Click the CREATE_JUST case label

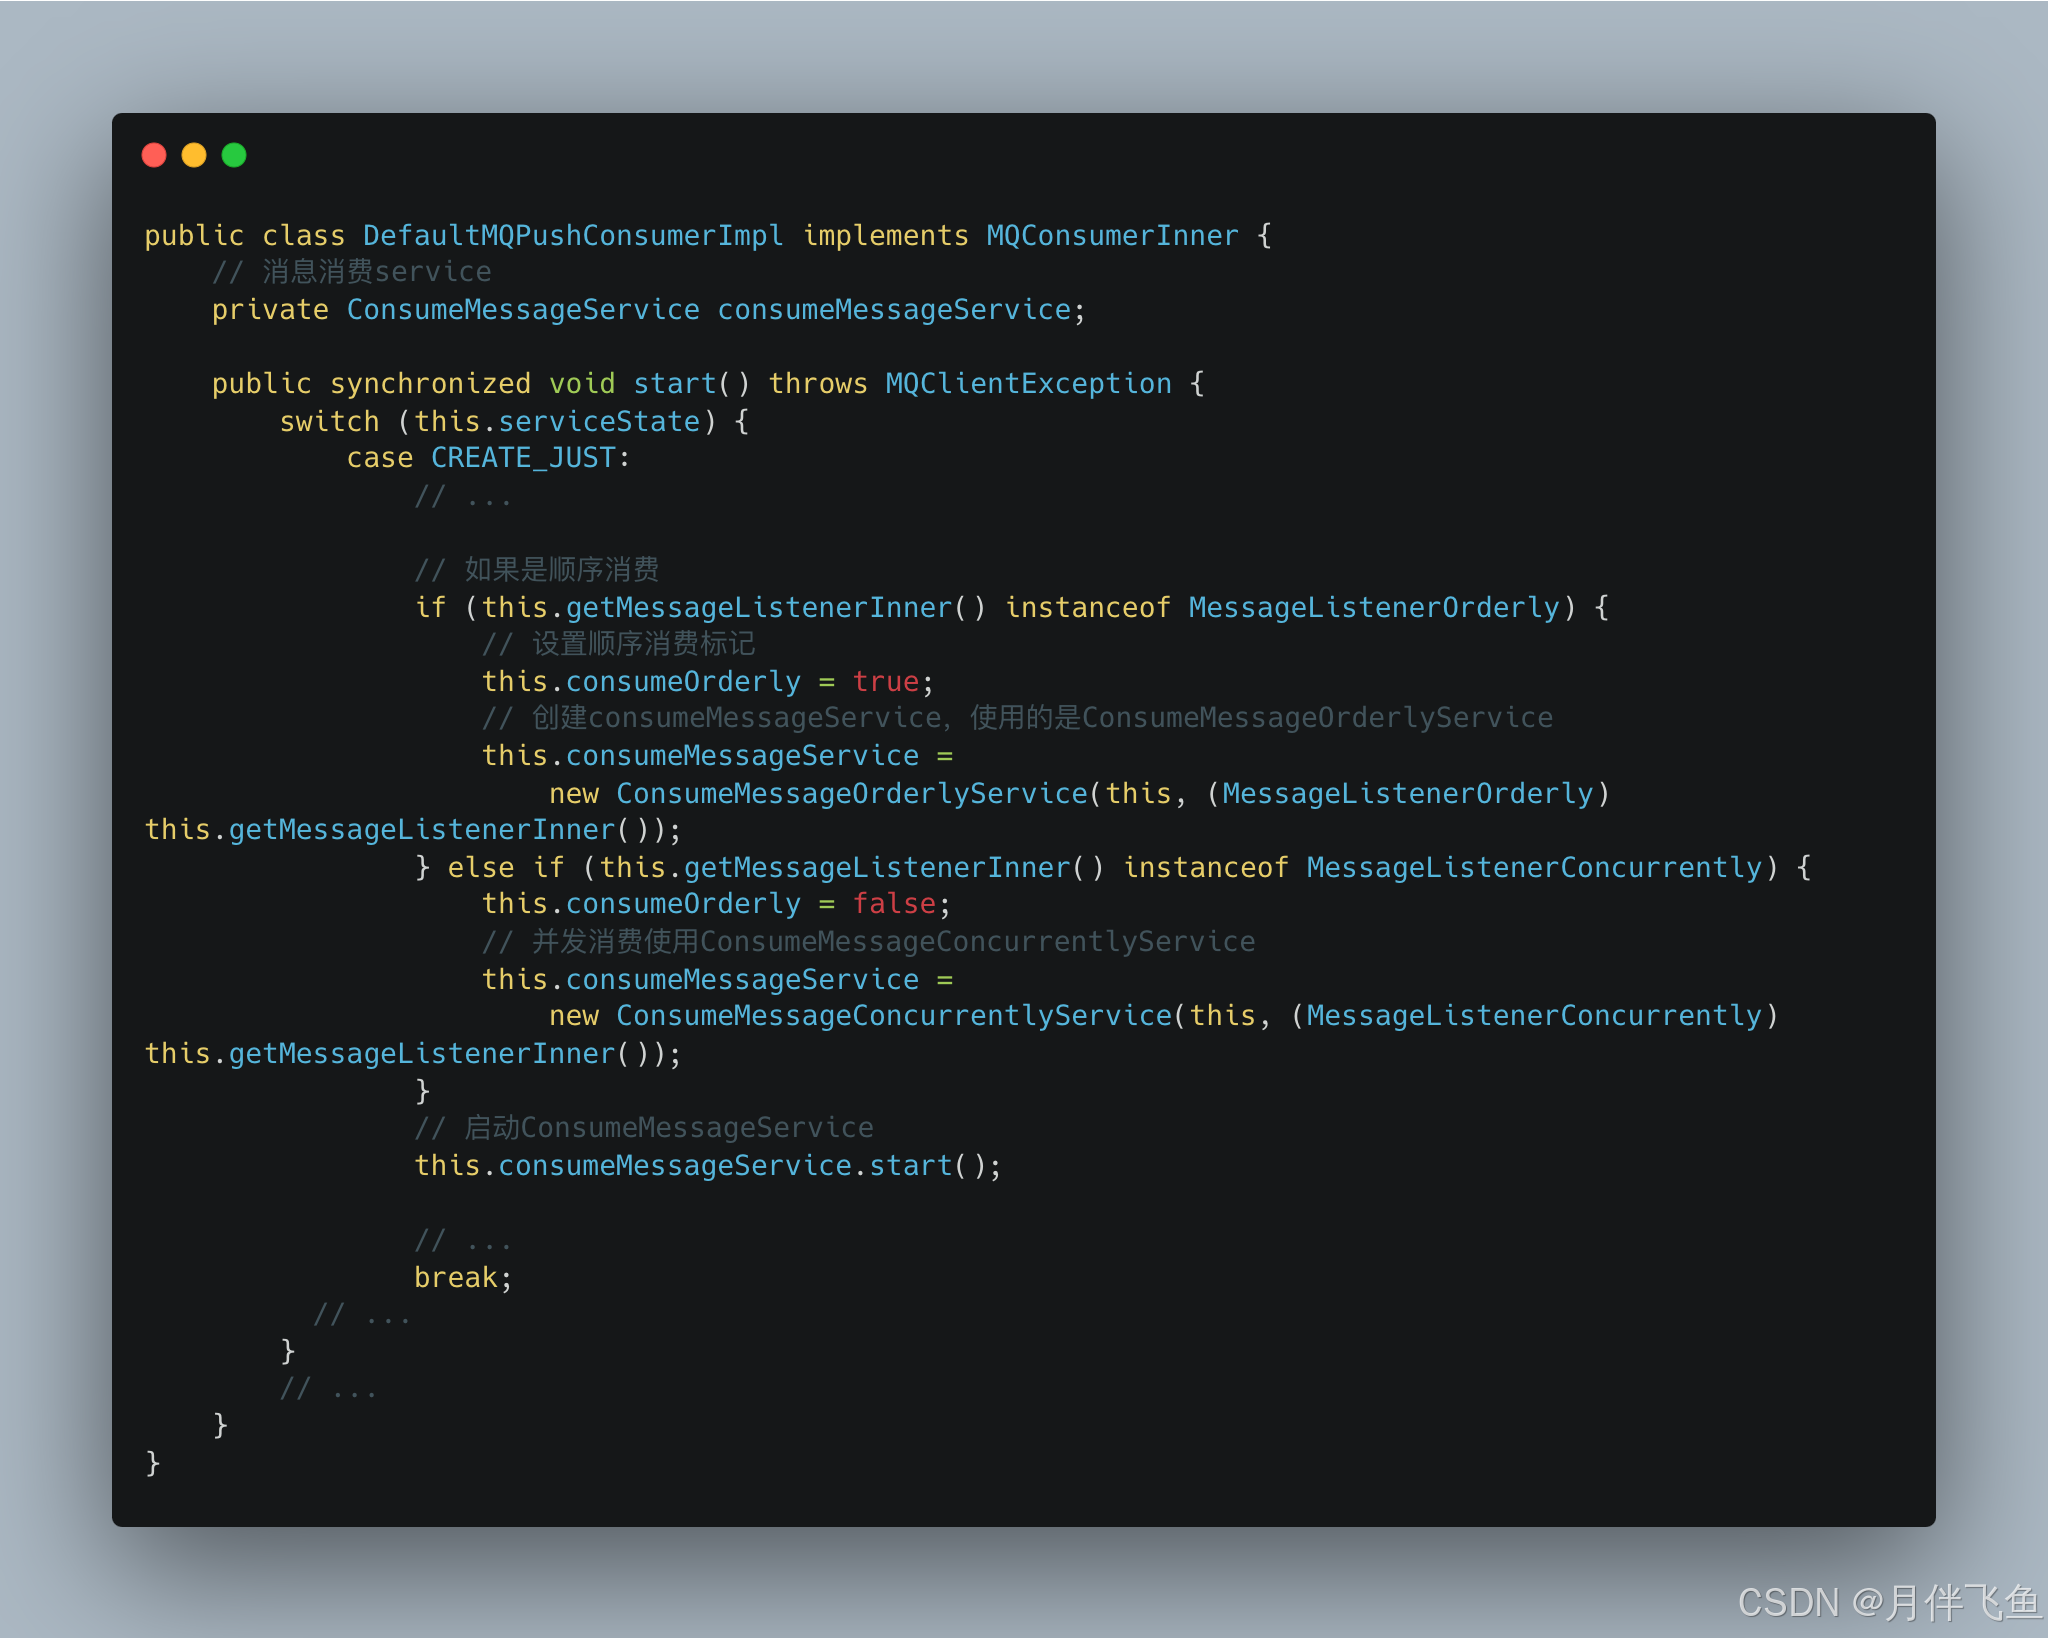pos(523,458)
